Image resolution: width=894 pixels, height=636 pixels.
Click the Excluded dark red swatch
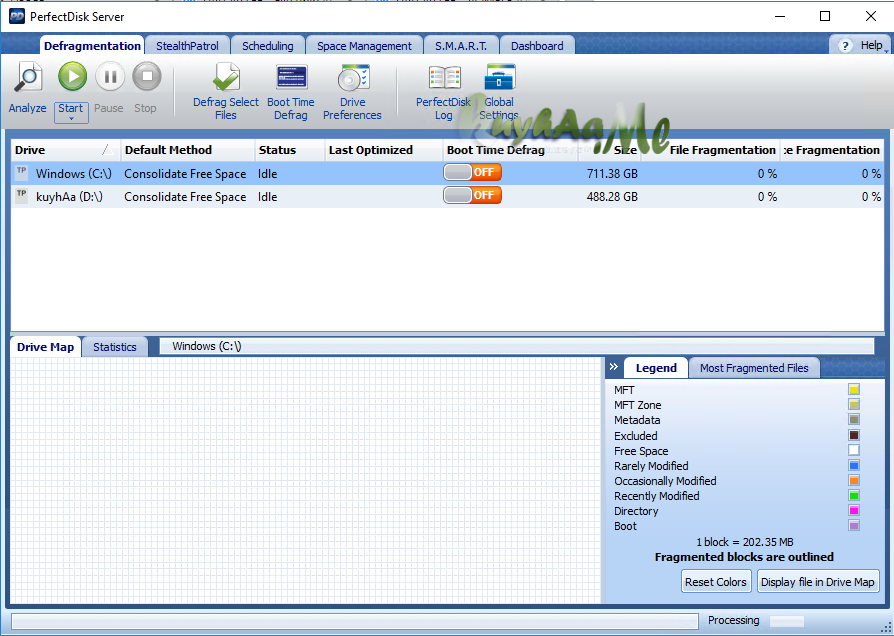coord(854,435)
